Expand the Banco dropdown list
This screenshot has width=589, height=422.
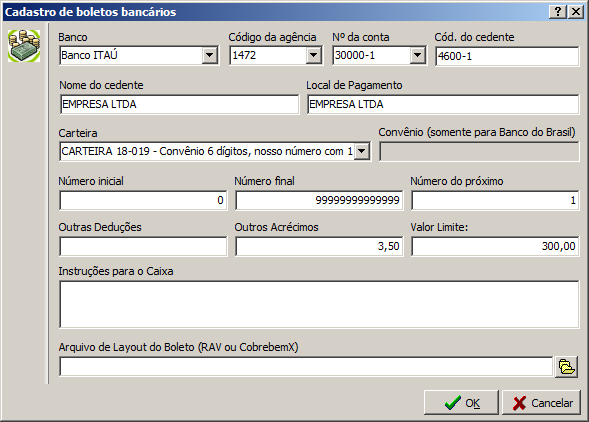point(210,56)
